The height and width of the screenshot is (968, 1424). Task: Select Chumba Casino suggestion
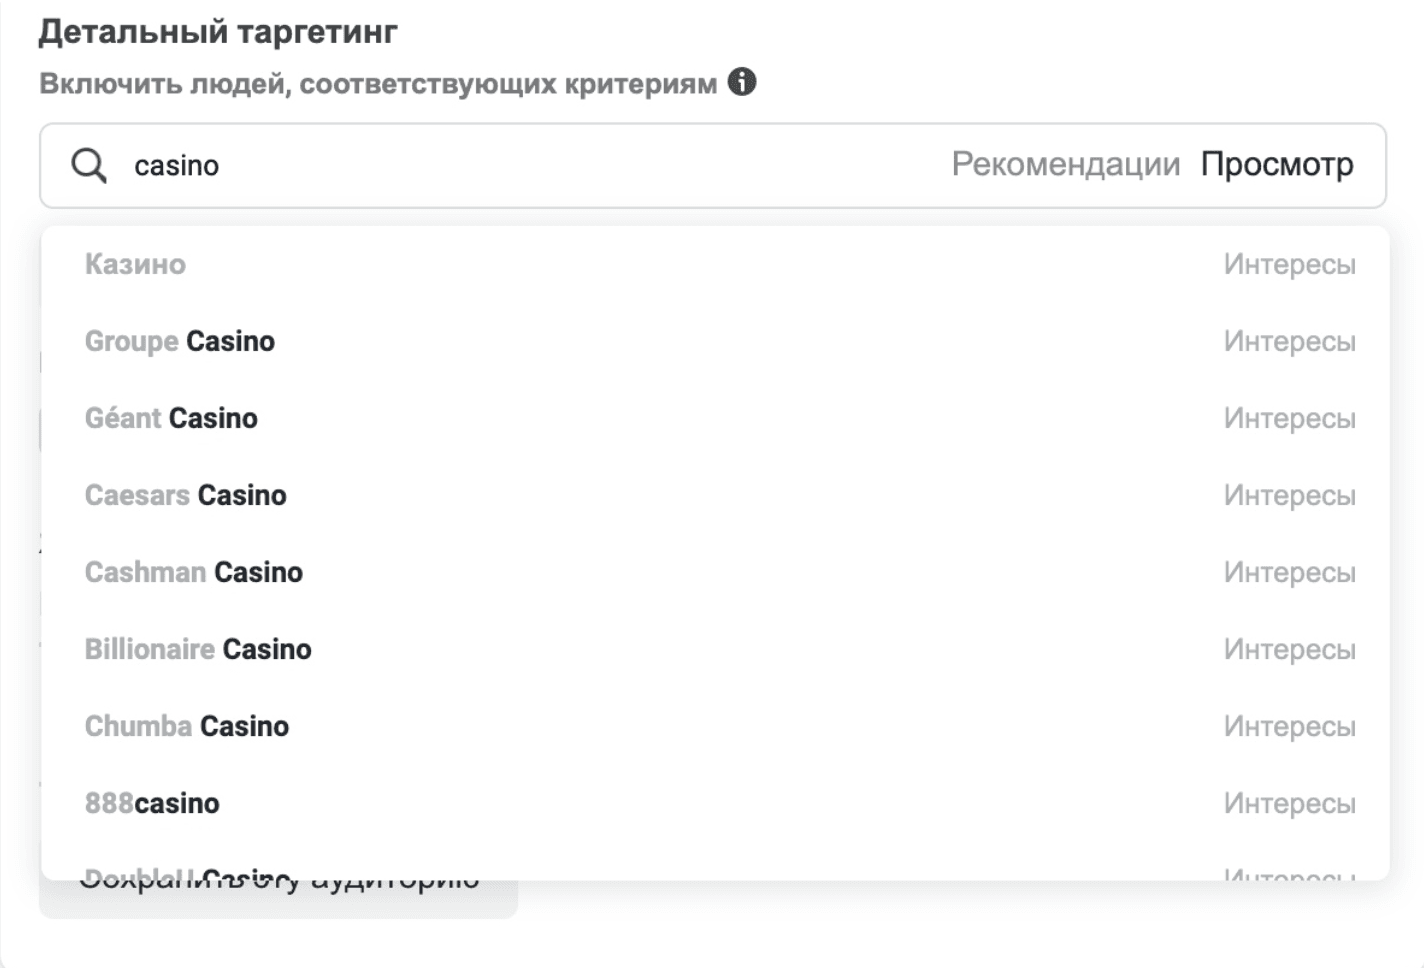(x=715, y=726)
